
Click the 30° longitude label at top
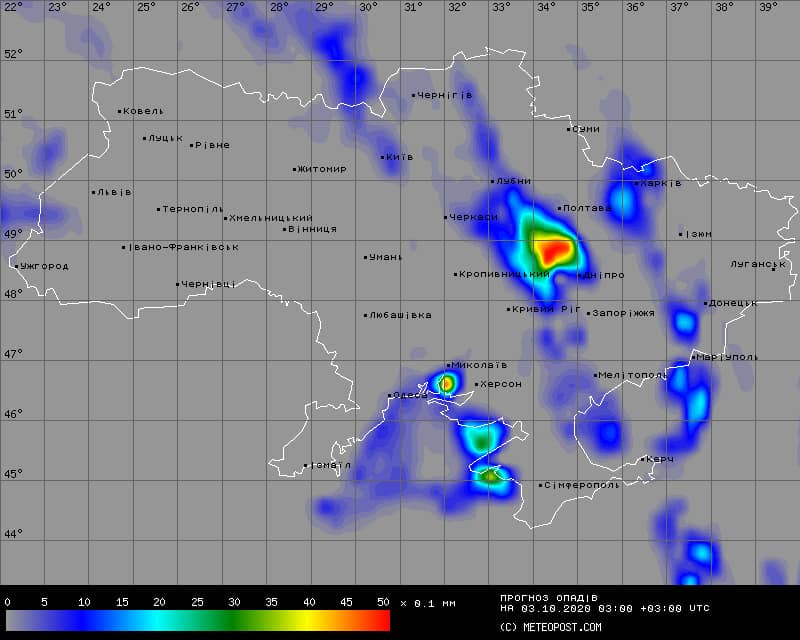(368, 7)
